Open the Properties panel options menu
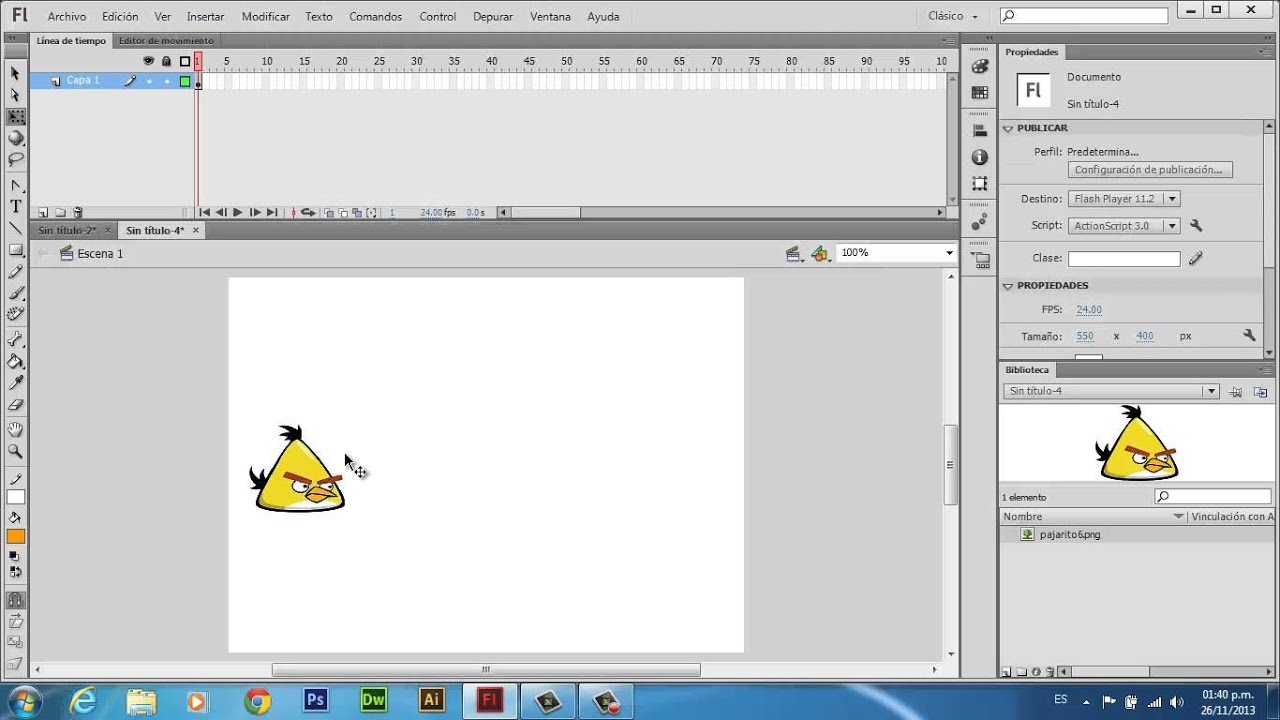The image size is (1280, 720). [x=1267, y=52]
